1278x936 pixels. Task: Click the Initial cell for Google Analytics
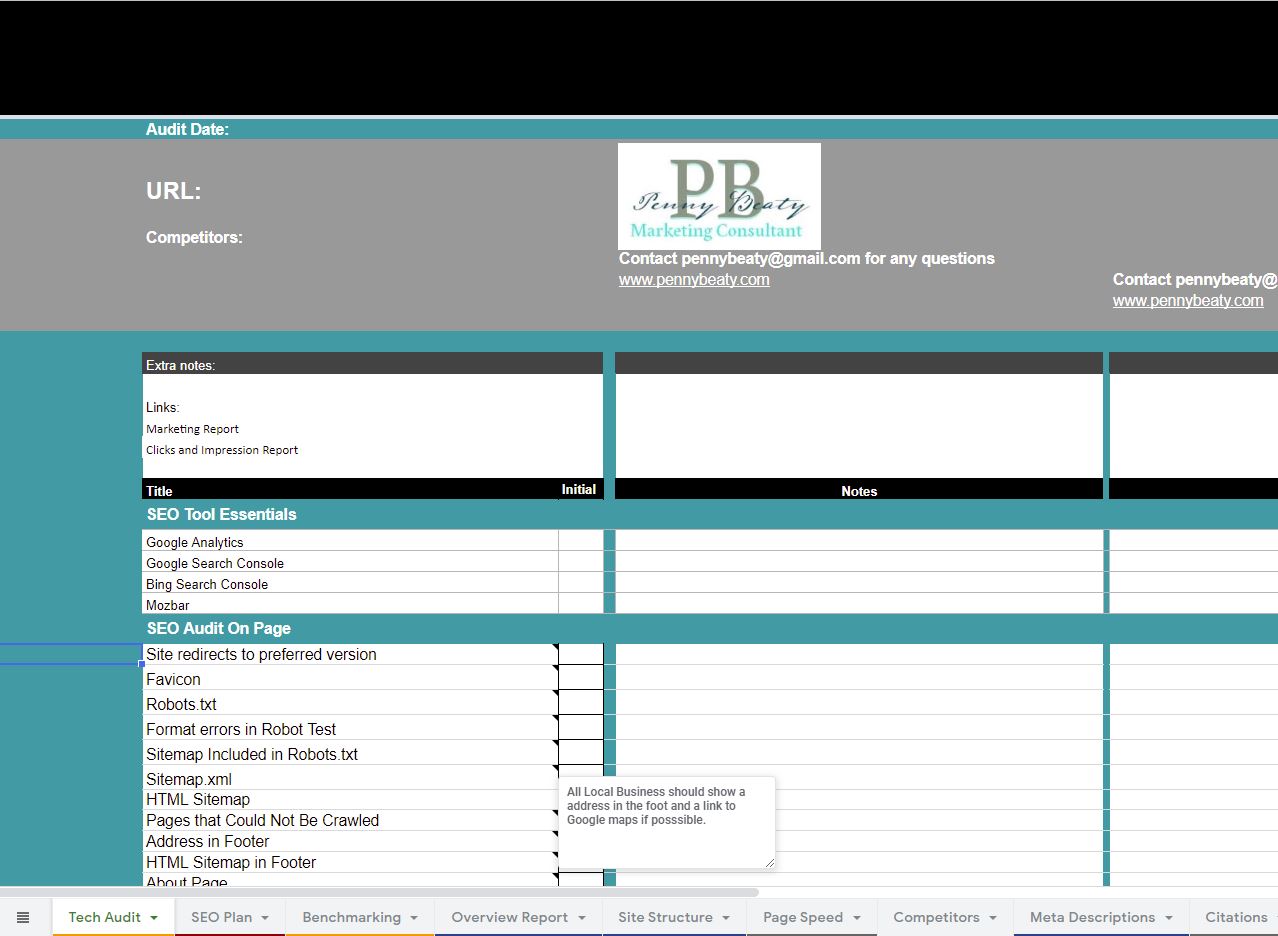click(581, 542)
